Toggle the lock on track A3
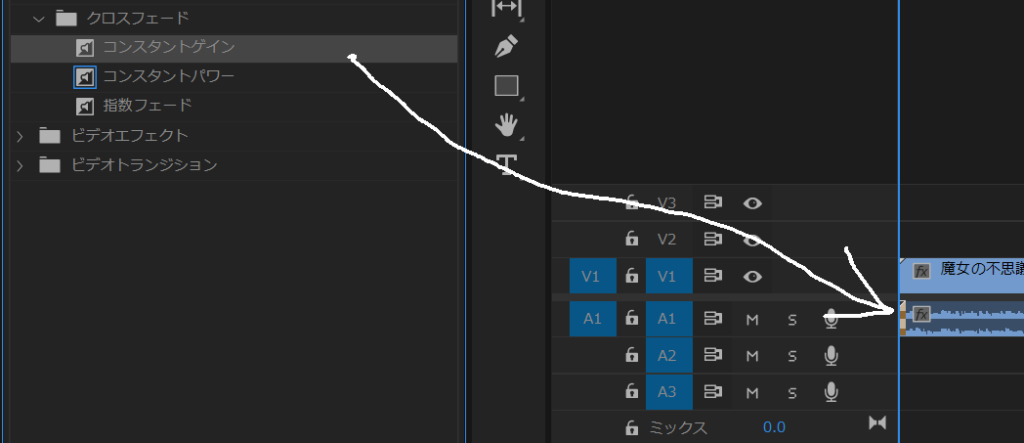1024x443 pixels. click(631, 391)
